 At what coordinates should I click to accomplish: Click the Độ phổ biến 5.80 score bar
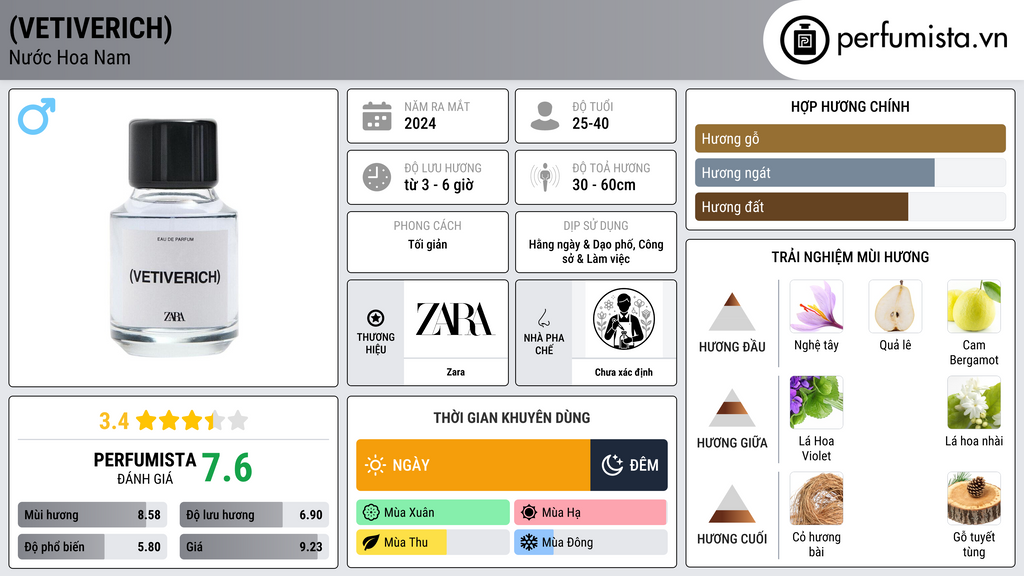pyautogui.click(x=93, y=547)
